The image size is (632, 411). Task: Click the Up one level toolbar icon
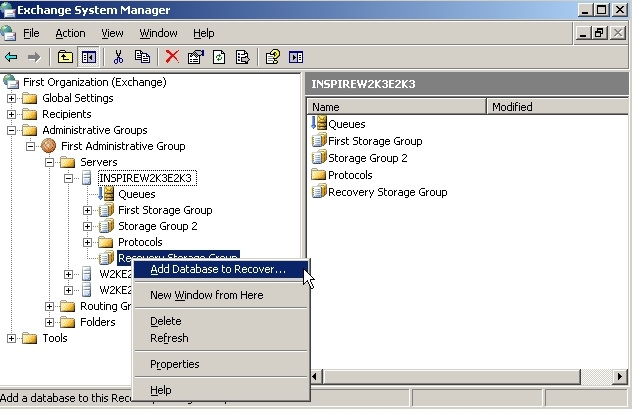coord(65,57)
